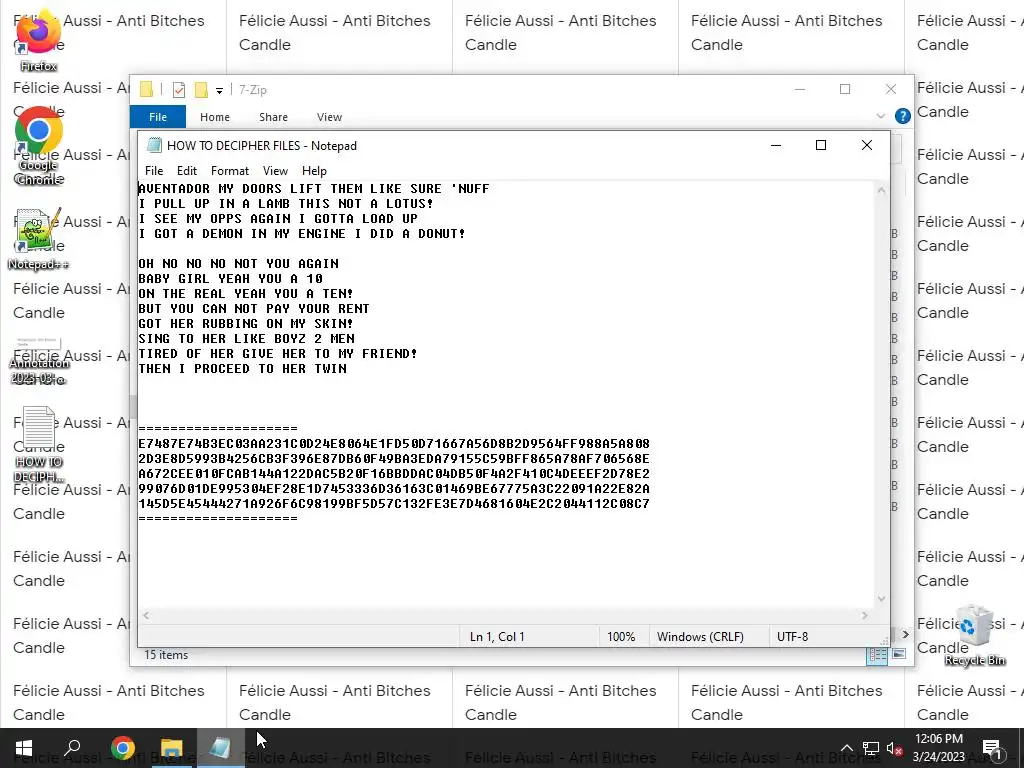This screenshot has height=768, width=1024.
Task: Open network status tray icon
Action: pyautogui.click(x=871, y=748)
